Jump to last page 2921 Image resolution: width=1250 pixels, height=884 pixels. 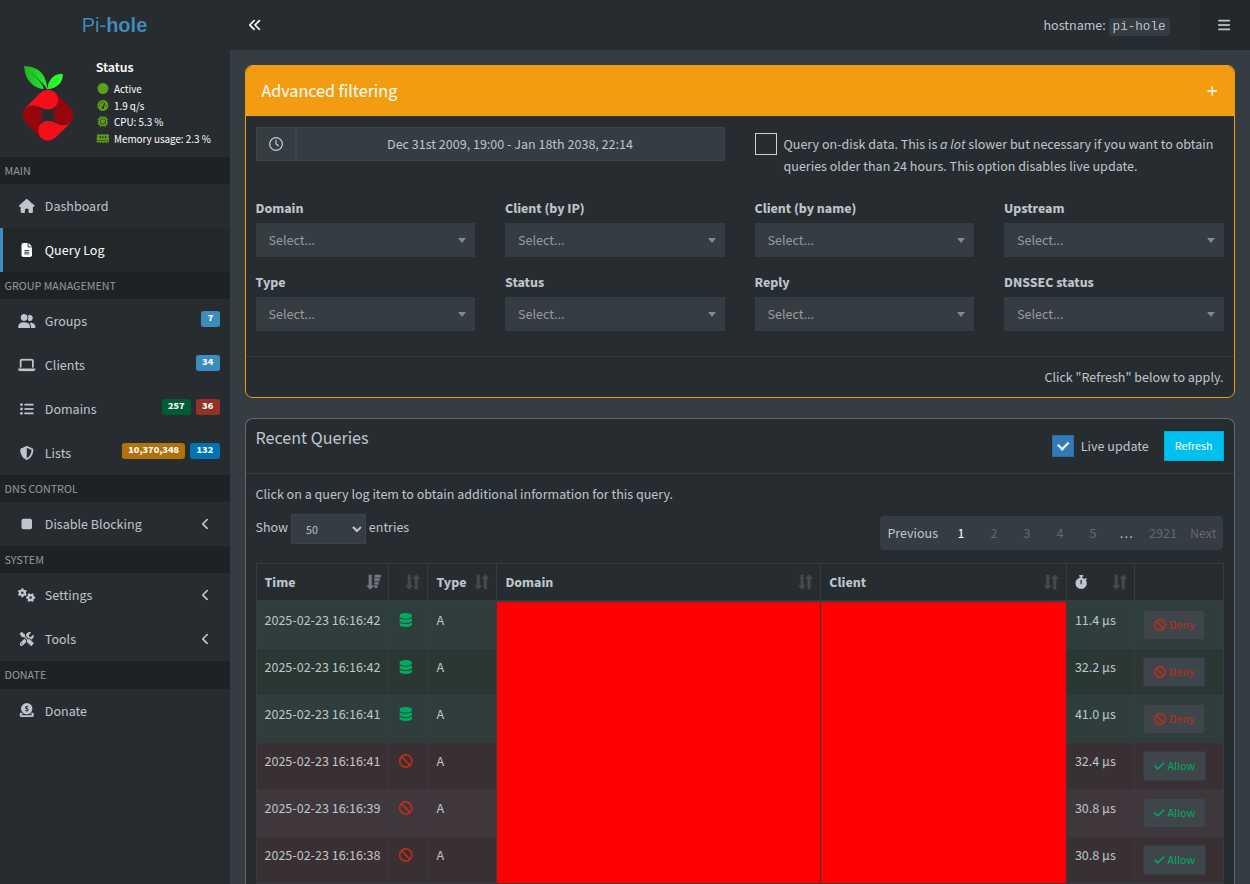(x=1163, y=533)
